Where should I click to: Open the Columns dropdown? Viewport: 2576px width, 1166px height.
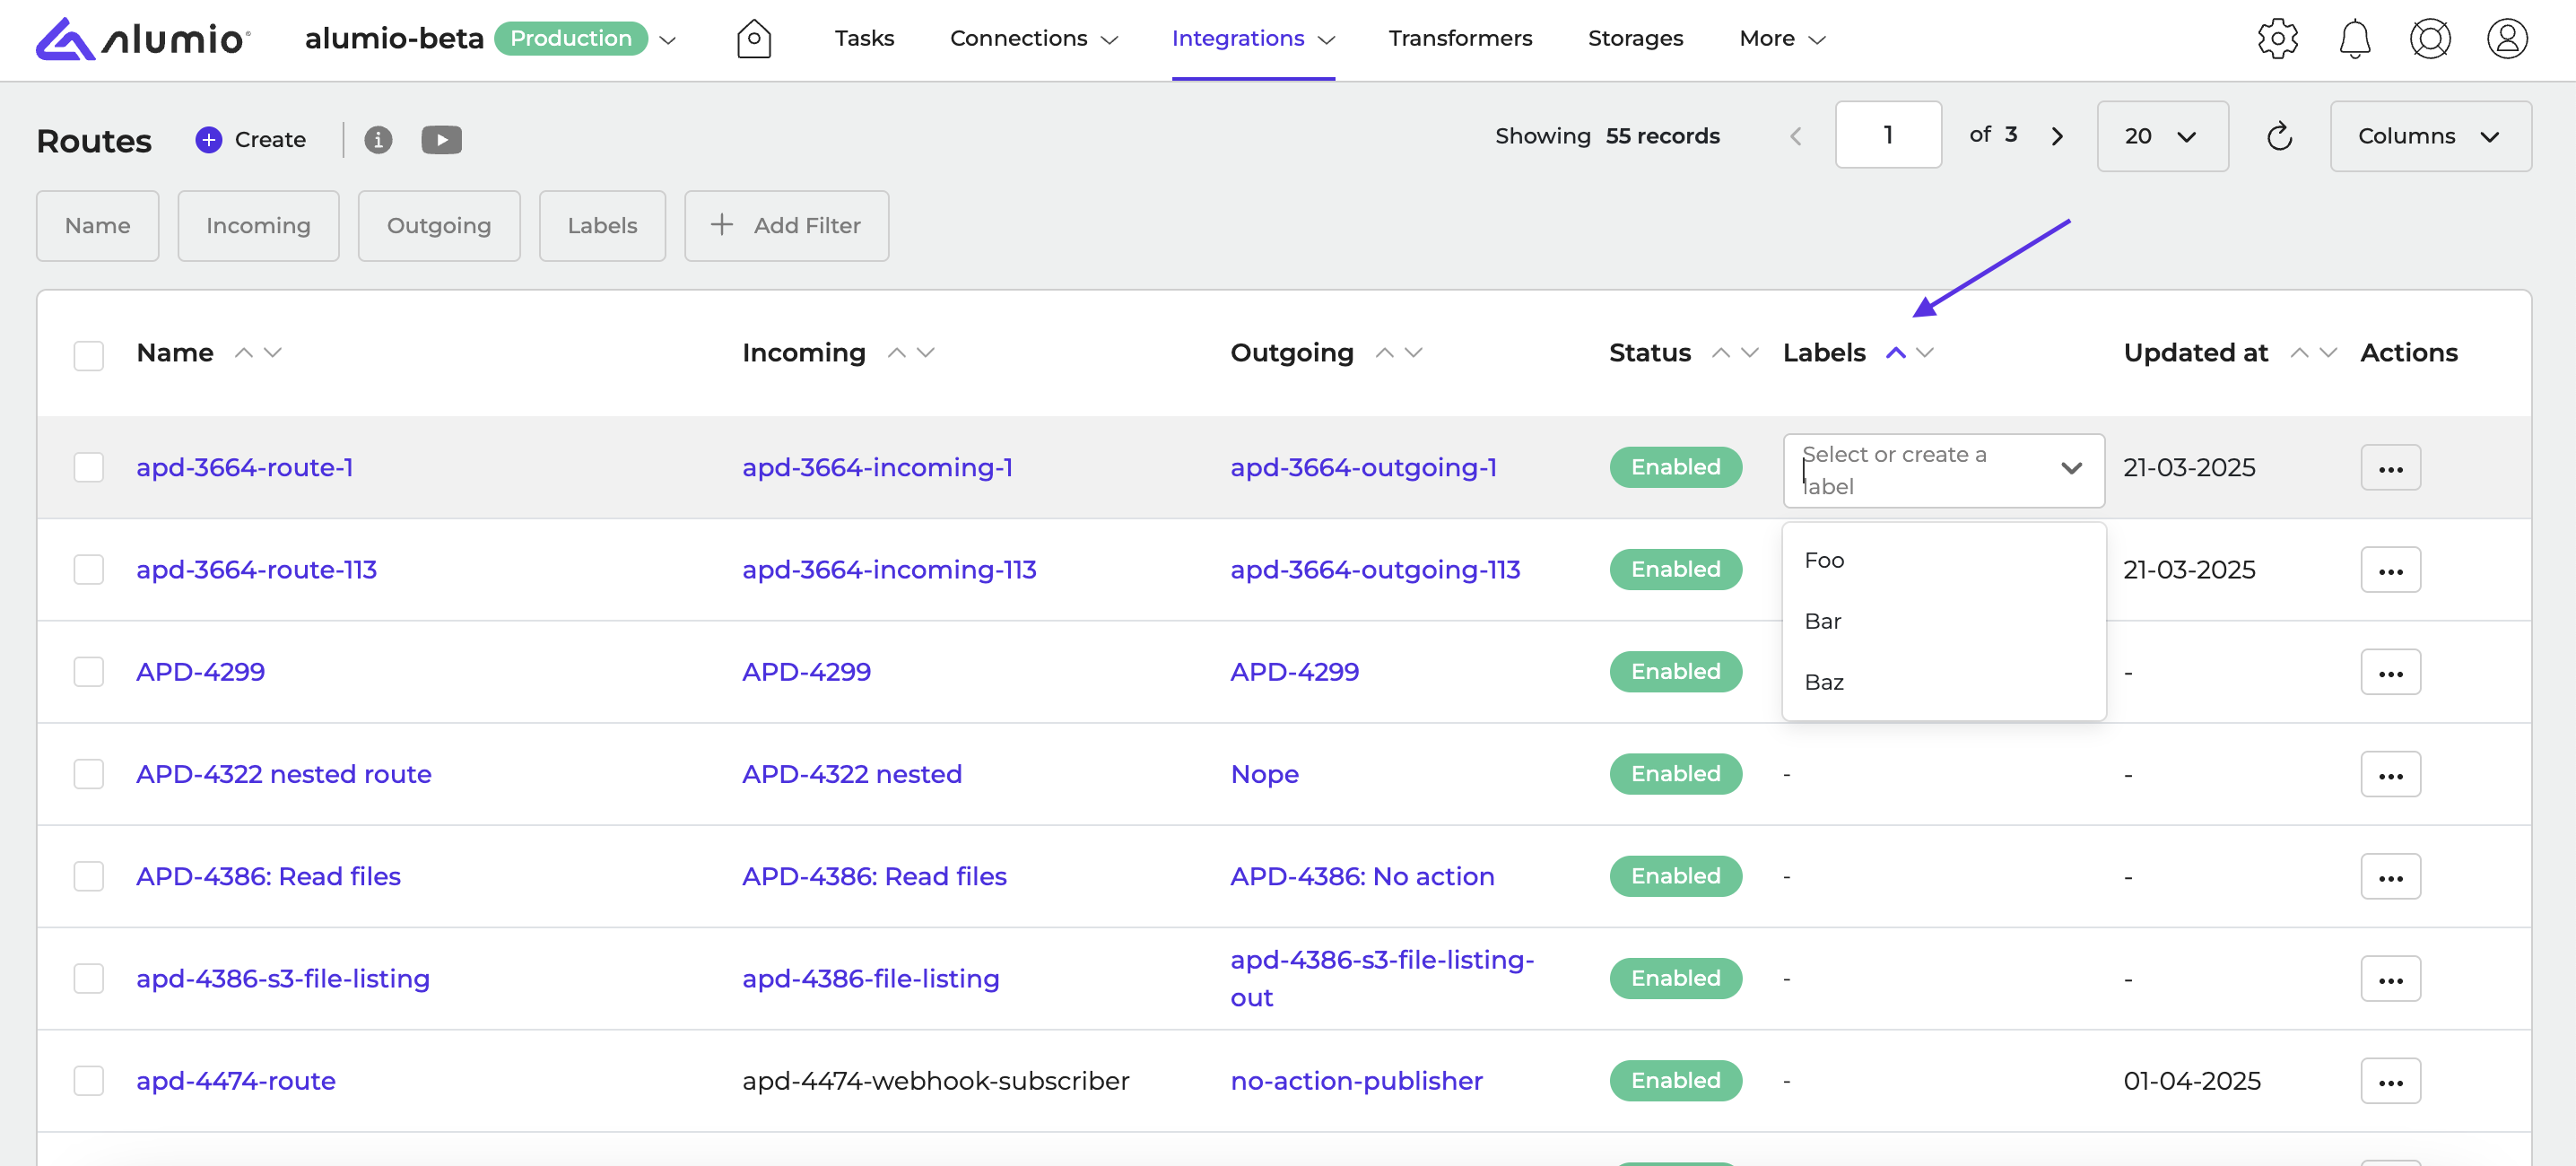2430,136
